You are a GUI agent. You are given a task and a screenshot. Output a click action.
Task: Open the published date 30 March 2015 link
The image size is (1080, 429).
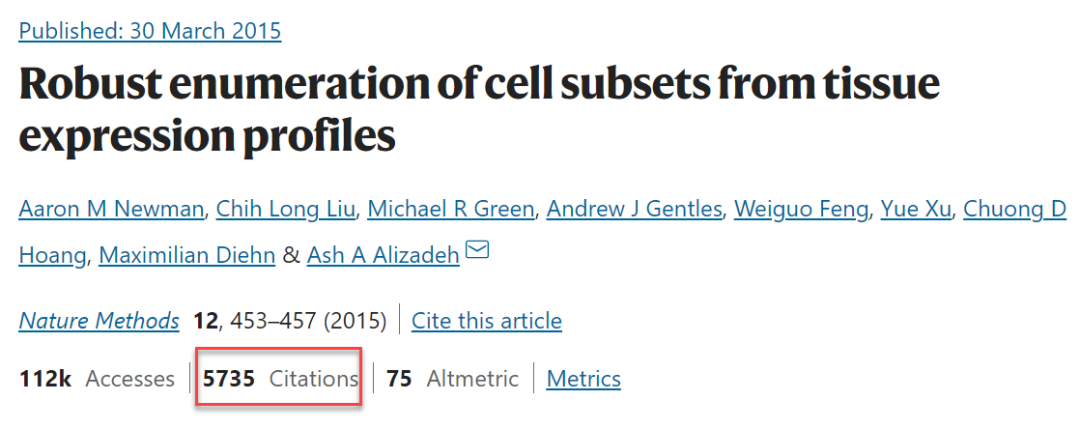(x=150, y=31)
